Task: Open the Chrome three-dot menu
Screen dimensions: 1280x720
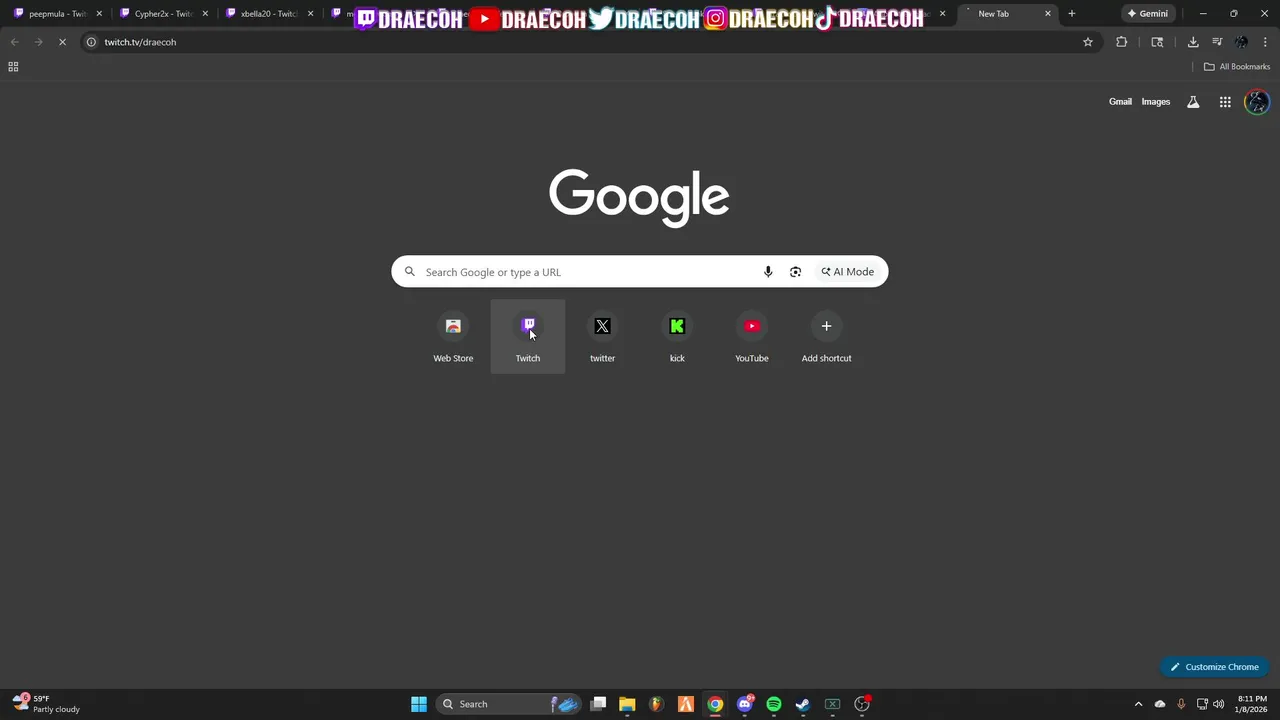Action: 1265,42
